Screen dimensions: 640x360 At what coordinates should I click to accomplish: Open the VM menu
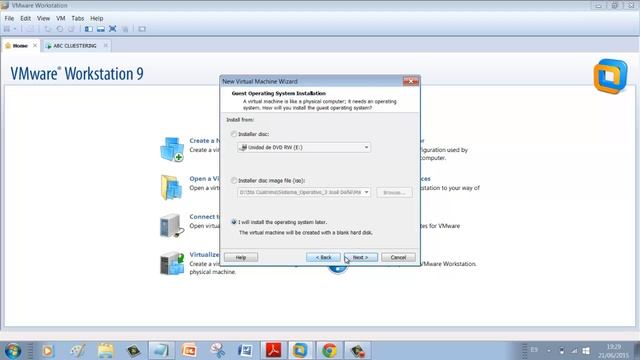[60, 18]
